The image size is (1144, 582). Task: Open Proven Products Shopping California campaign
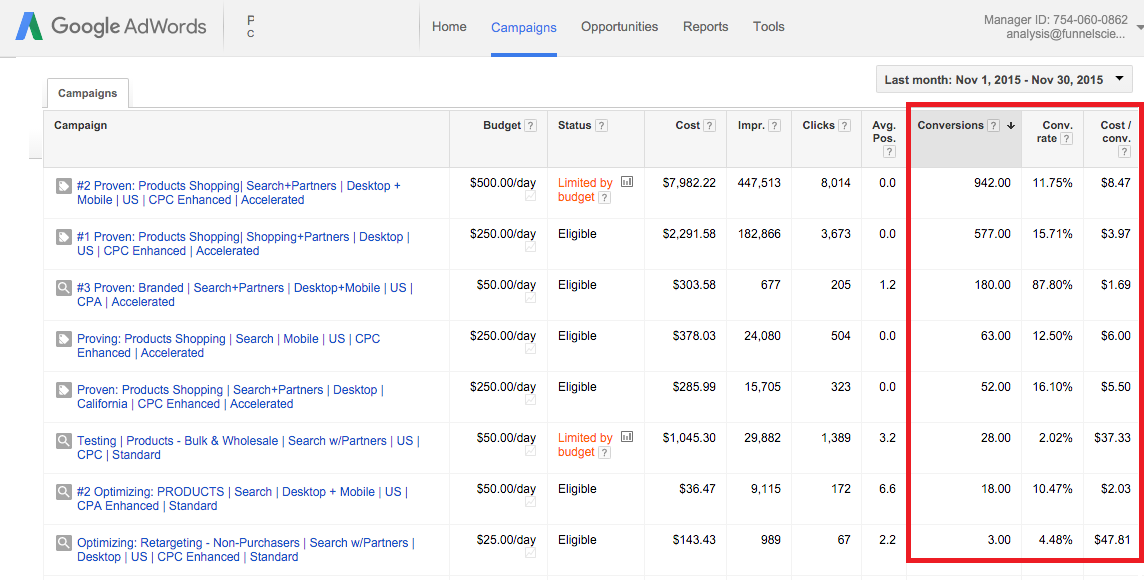[x=230, y=397]
